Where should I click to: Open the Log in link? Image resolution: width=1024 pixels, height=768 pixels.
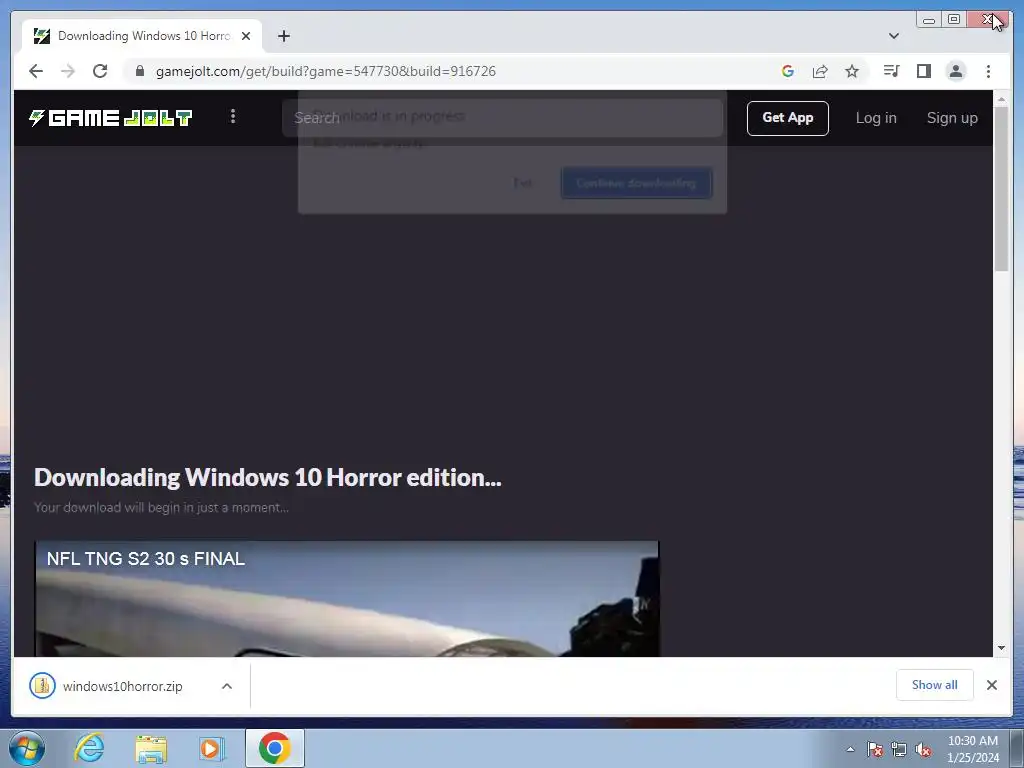click(876, 118)
